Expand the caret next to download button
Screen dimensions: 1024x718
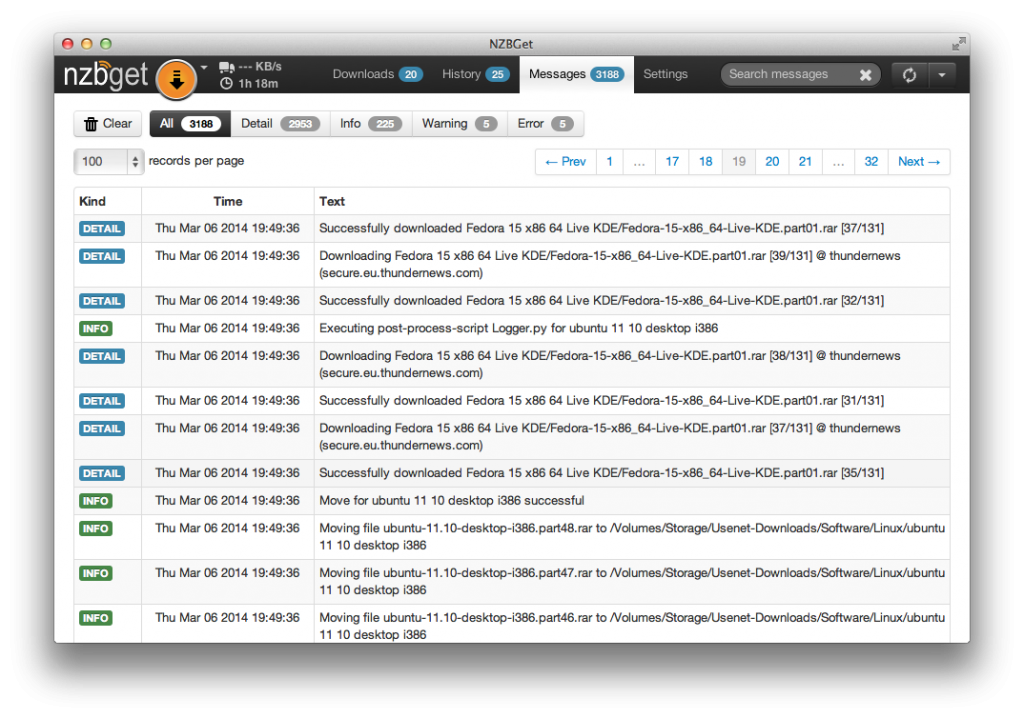pyautogui.click(x=206, y=66)
